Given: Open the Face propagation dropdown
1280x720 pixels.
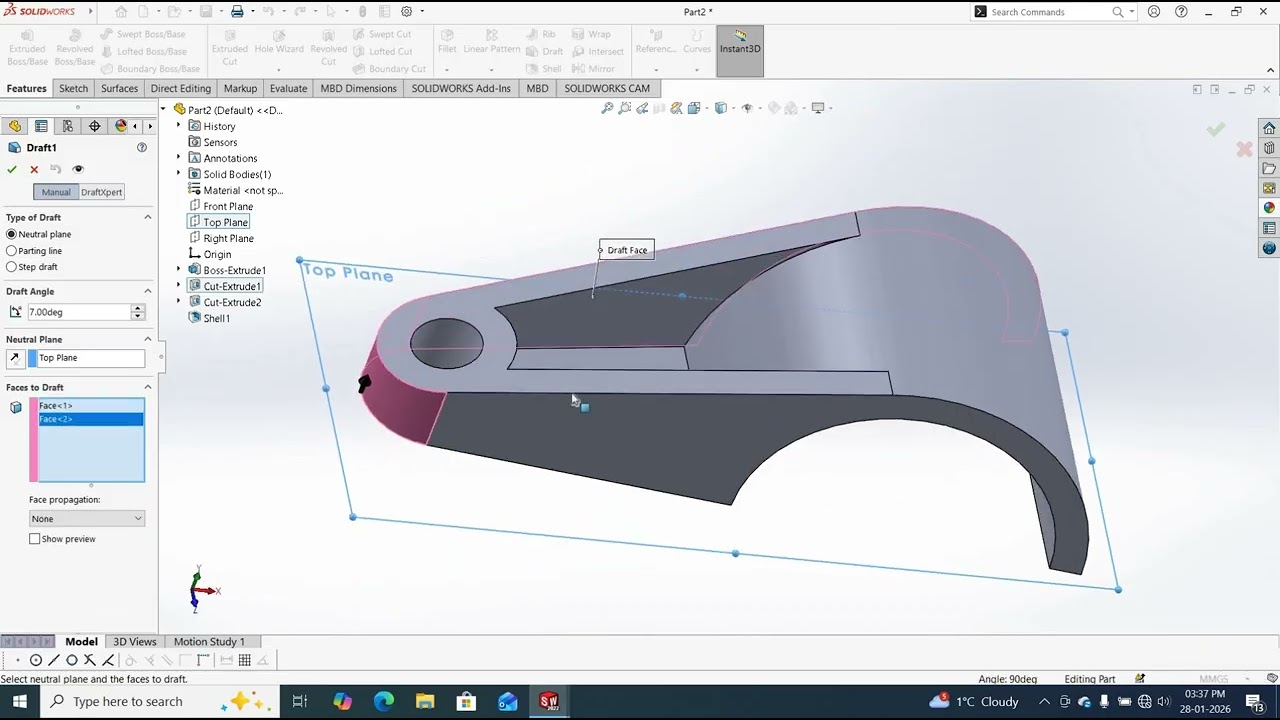Looking at the screenshot, I should [87, 519].
